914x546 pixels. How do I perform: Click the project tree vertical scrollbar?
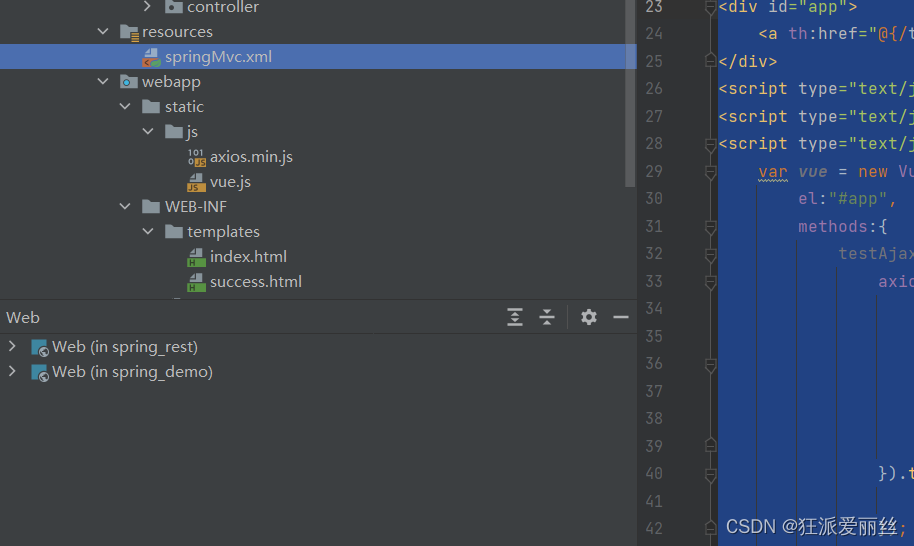630,93
